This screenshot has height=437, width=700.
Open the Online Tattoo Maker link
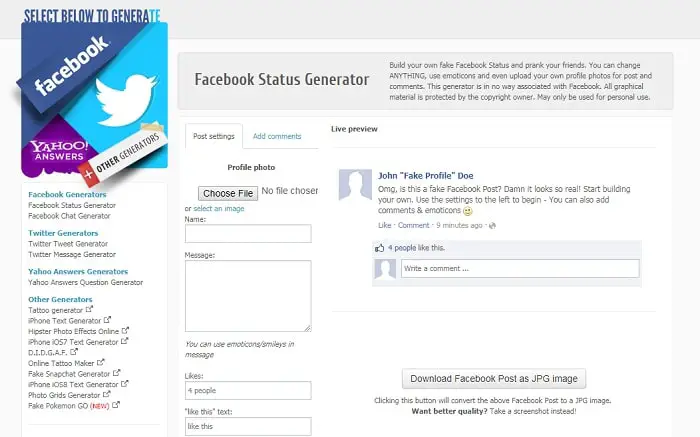pos(61,363)
